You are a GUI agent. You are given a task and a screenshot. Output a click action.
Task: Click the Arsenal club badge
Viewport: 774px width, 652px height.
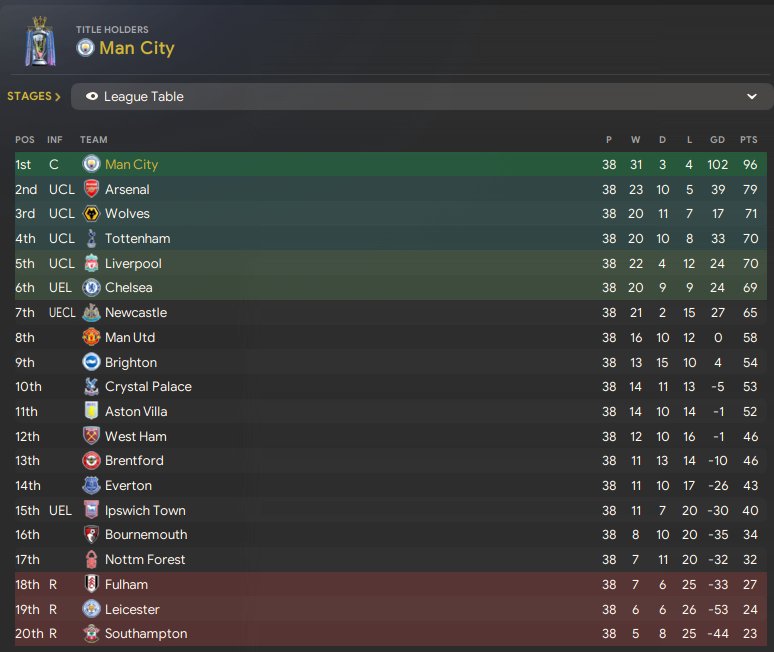[91, 189]
